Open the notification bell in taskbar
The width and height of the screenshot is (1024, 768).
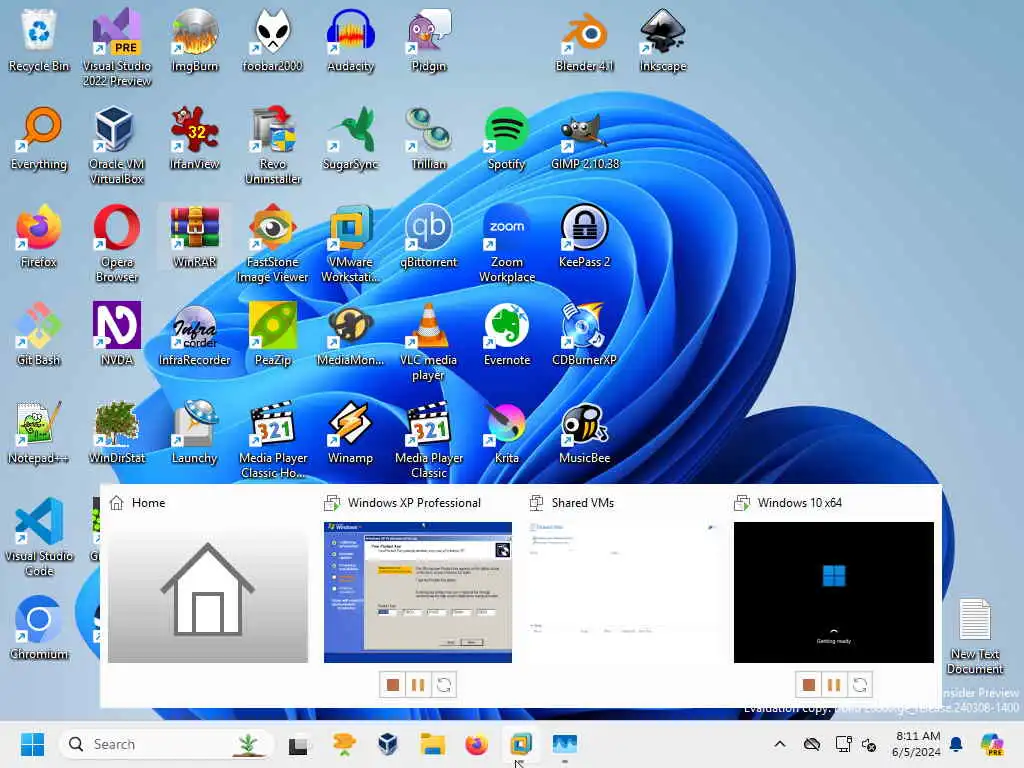pos(956,744)
